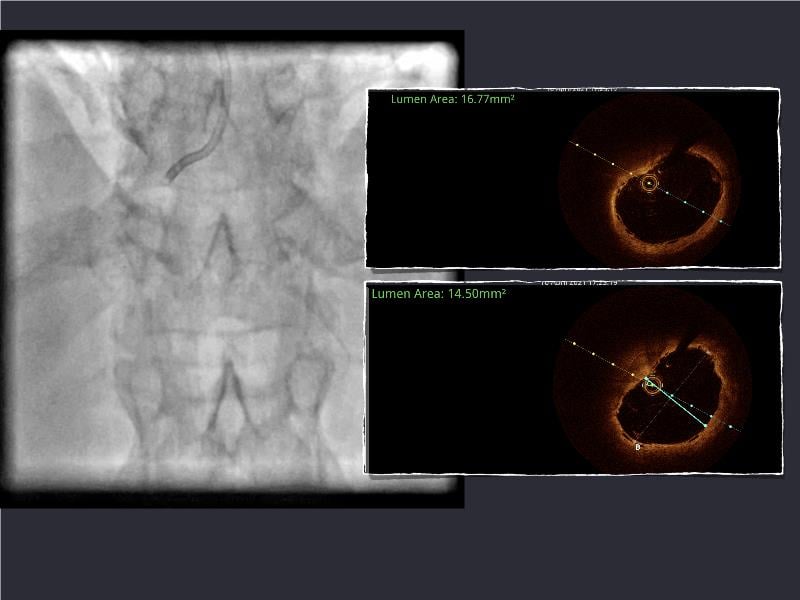The height and width of the screenshot is (600, 800).
Task: Select the lower-right endpoint of top dotted line
Action: pyautogui.click(x=732, y=224)
